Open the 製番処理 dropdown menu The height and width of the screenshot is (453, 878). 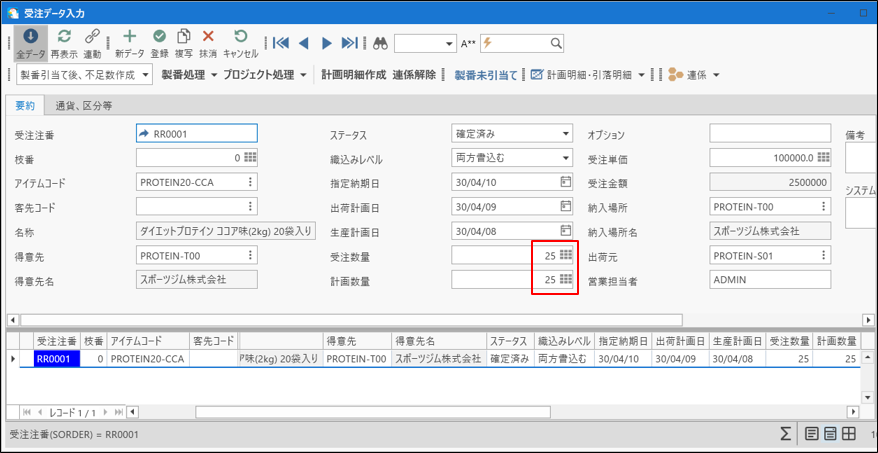click(213, 75)
